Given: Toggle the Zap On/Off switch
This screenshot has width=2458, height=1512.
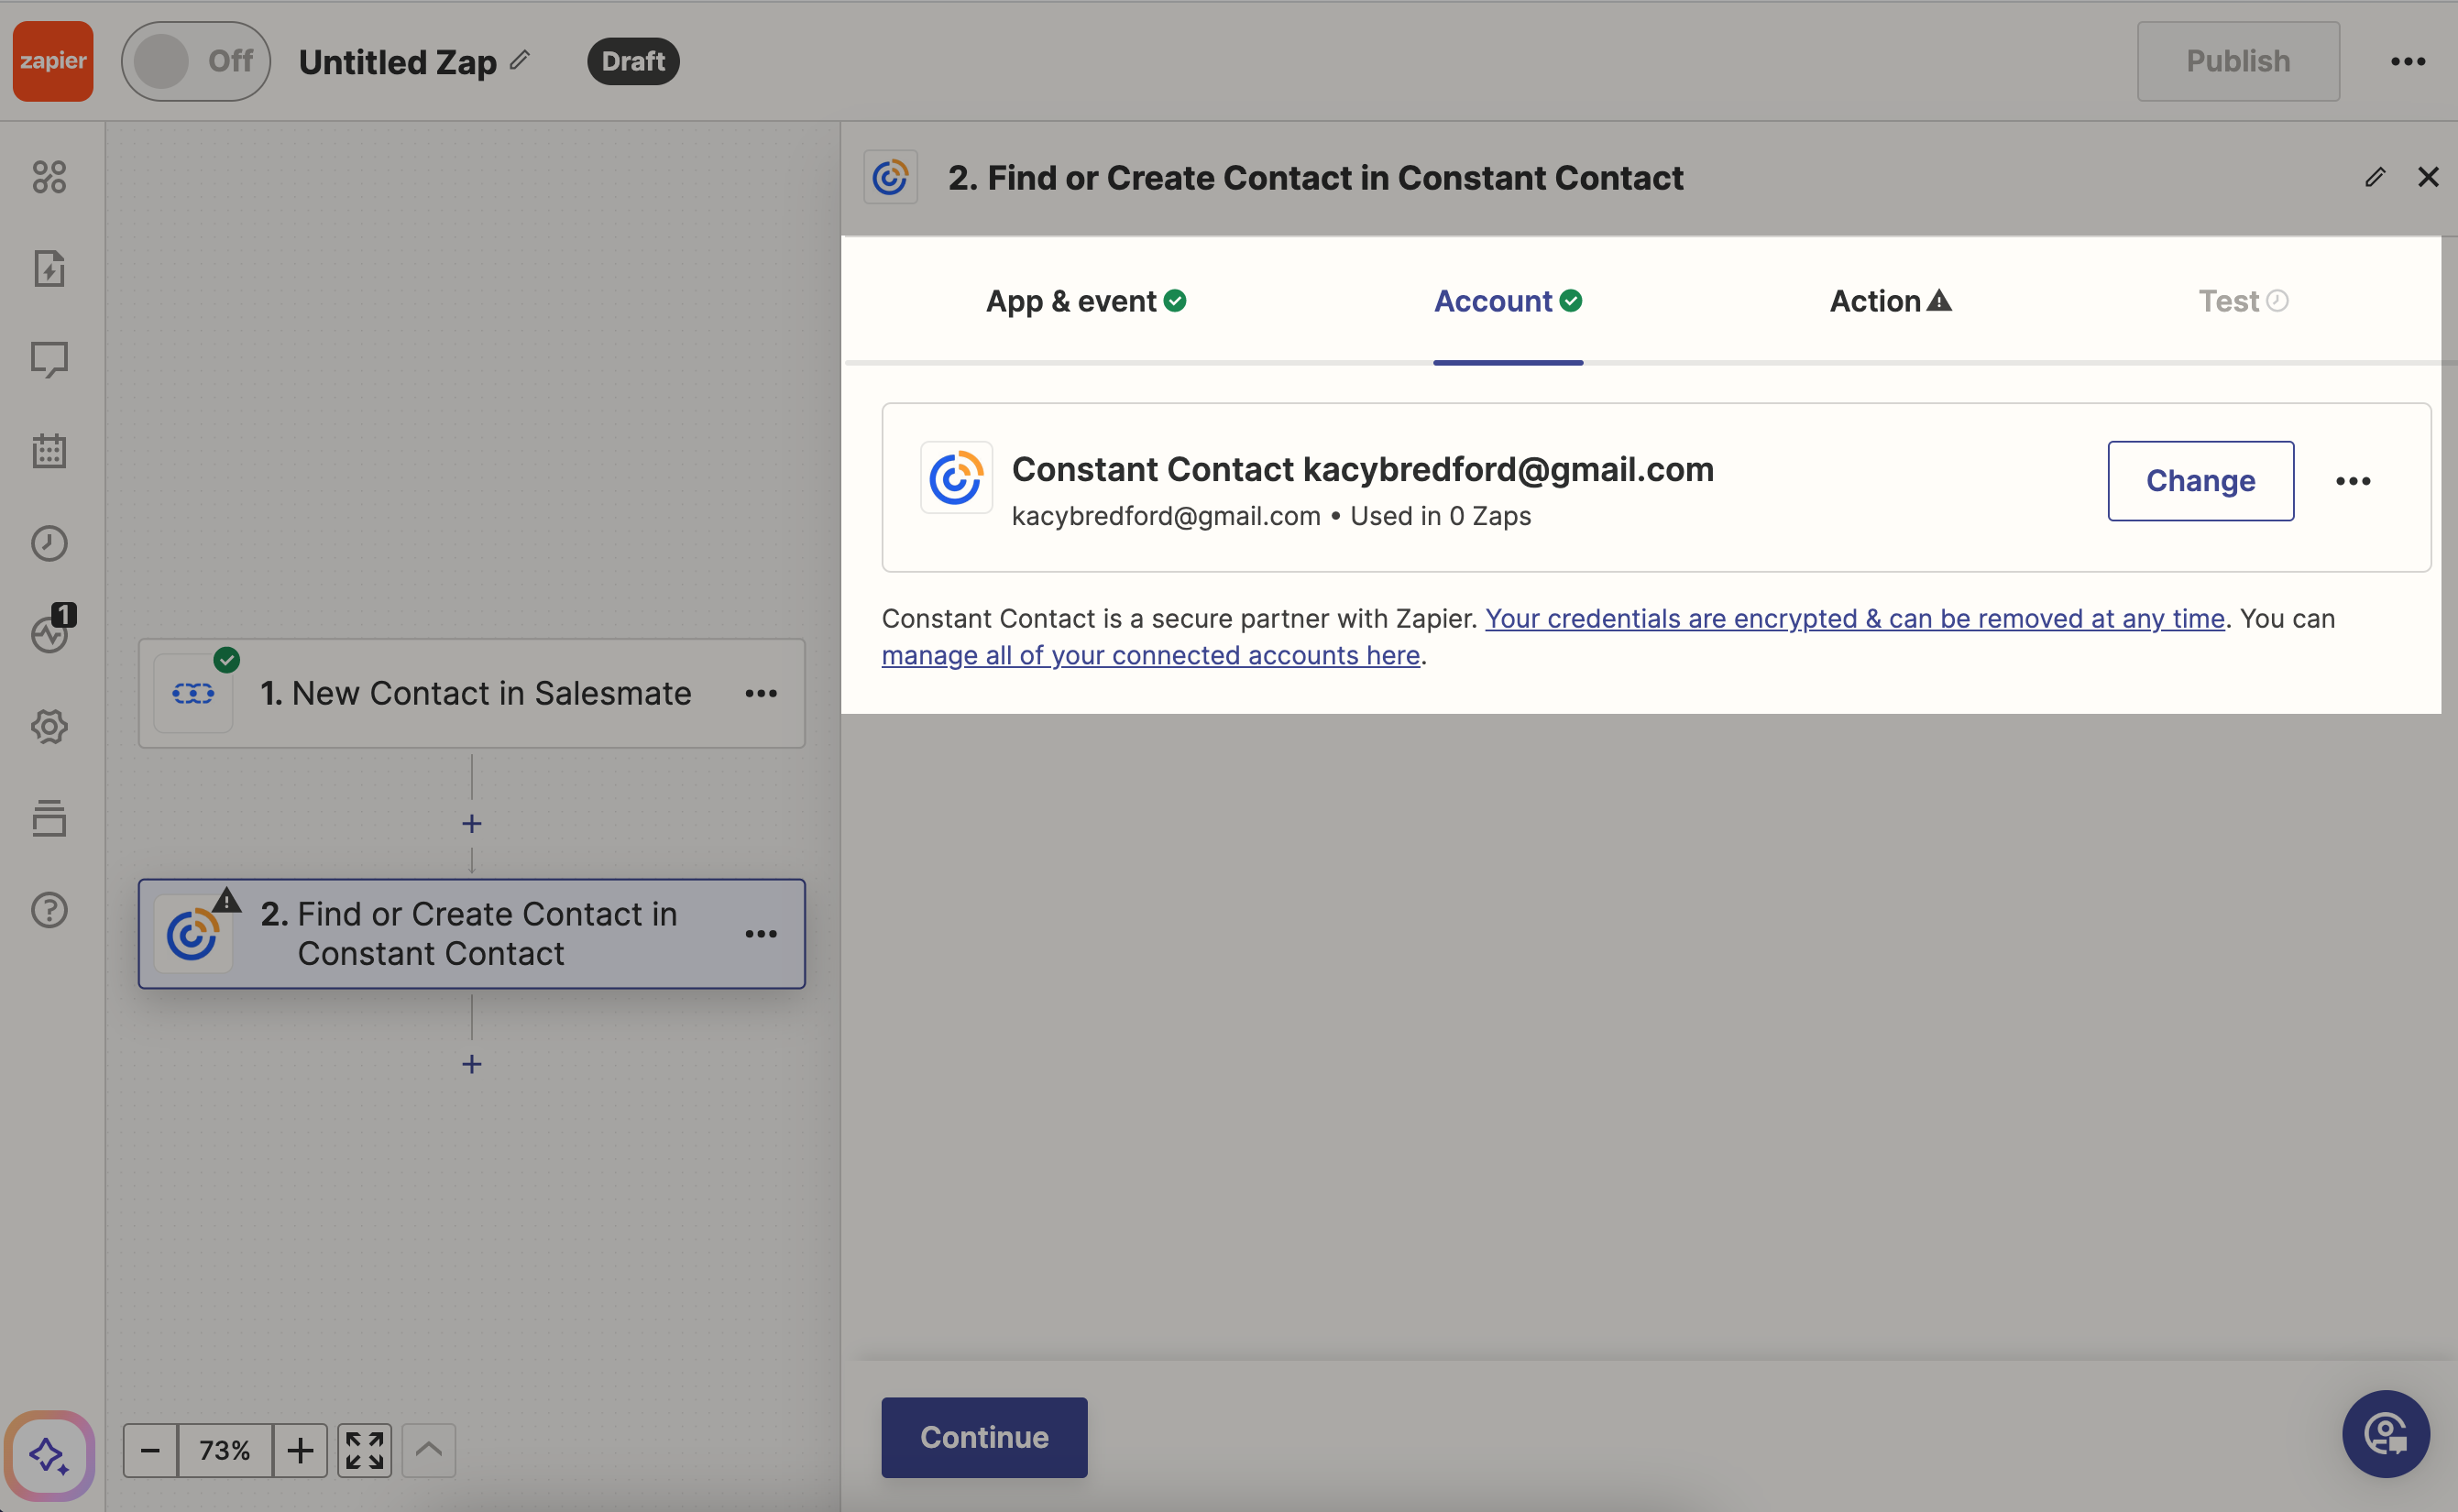Looking at the screenshot, I should (x=195, y=61).
